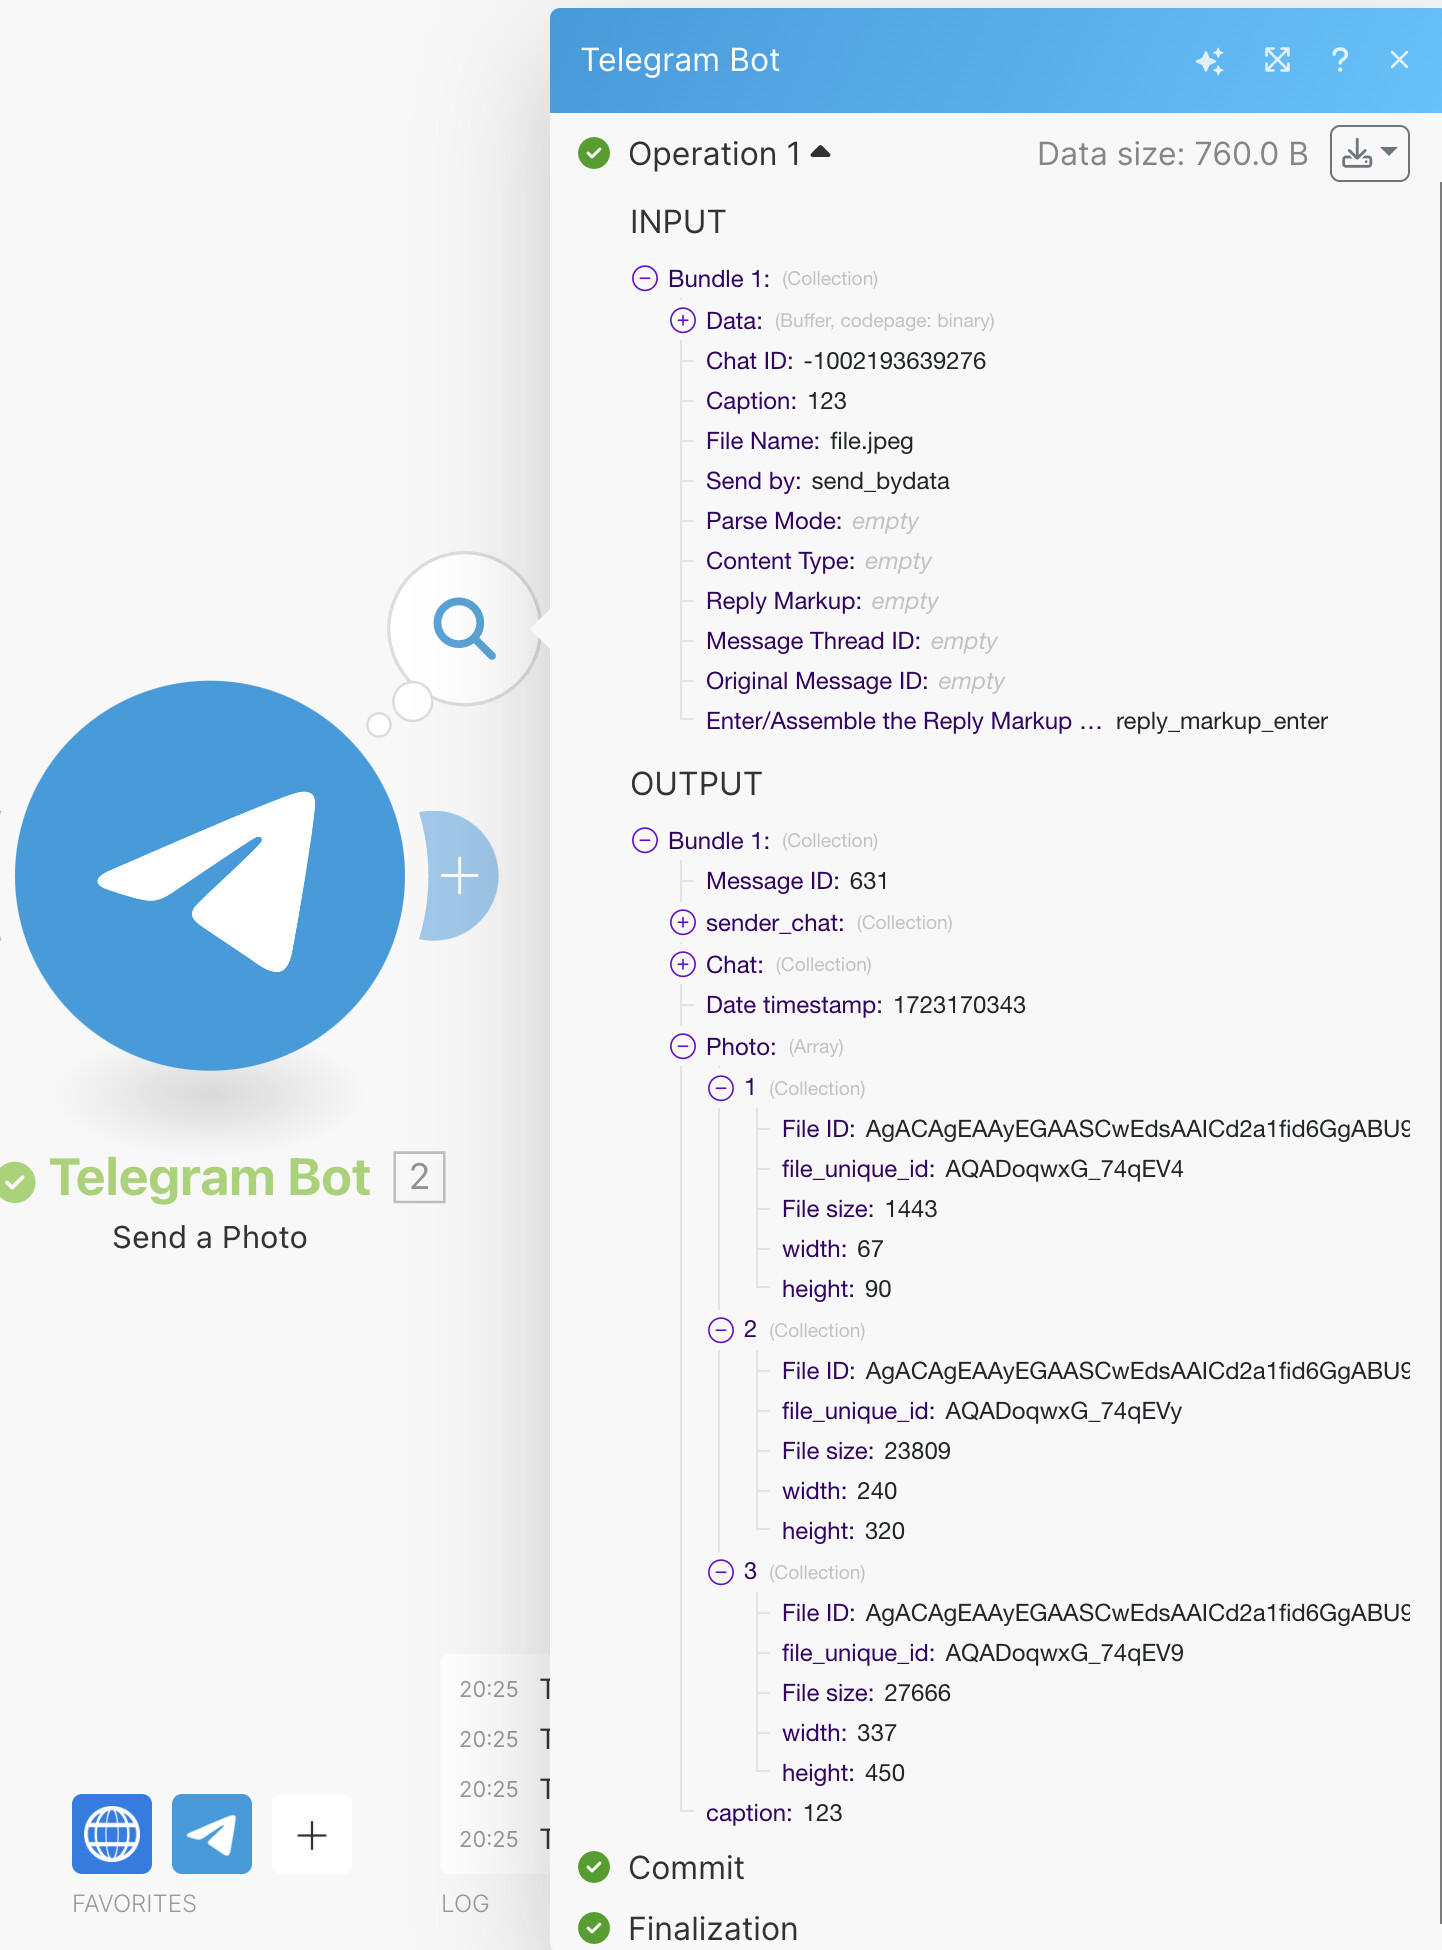This screenshot has width=1442, height=1950.
Task: Click the Finalization status check icon
Action: 594,1928
